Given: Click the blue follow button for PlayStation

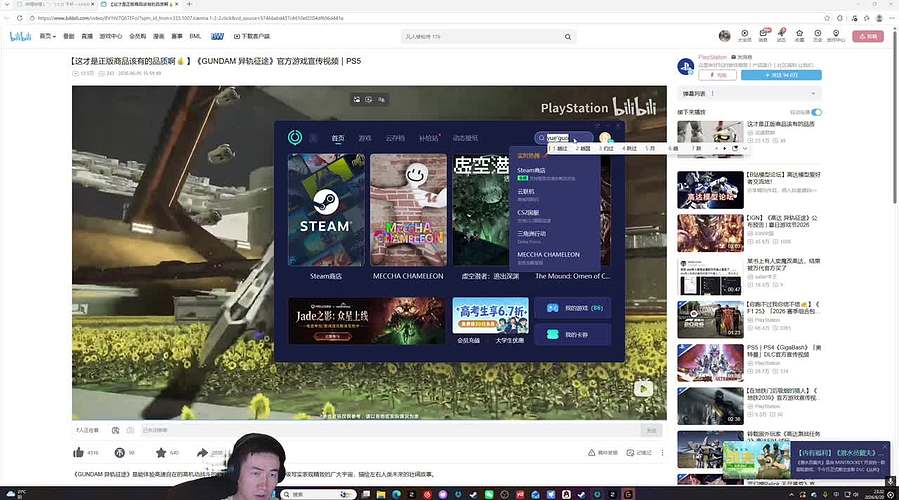Looking at the screenshot, I should click(781, 75).
